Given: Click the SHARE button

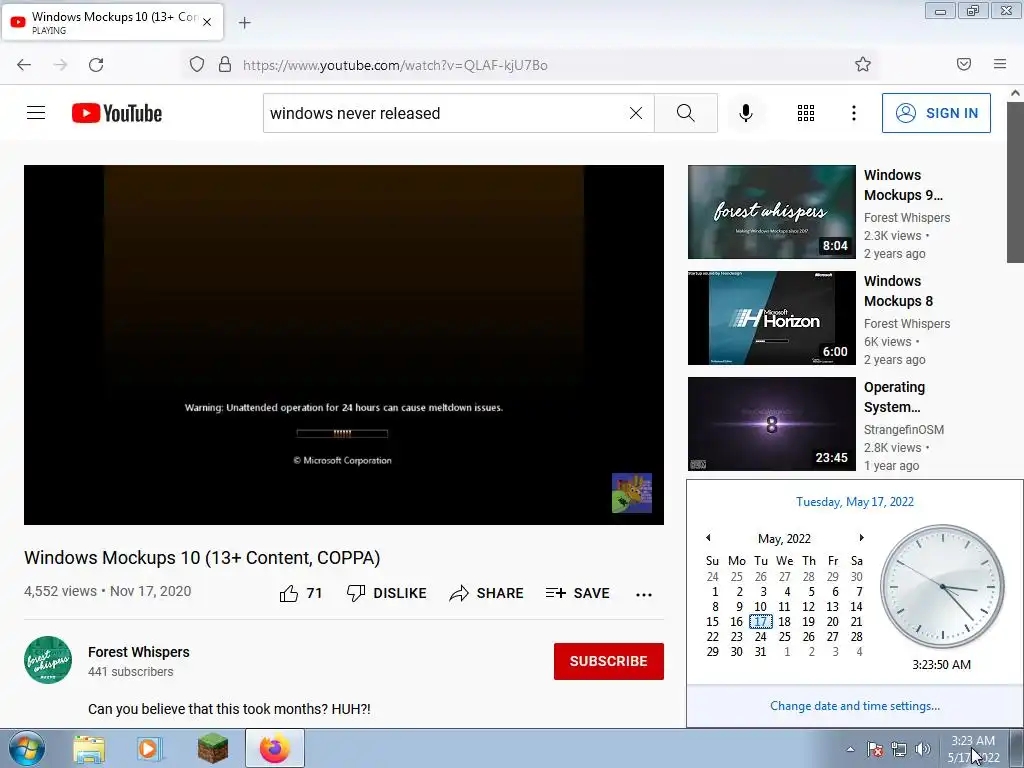Looking at the screenshot, I should [487, 593].
